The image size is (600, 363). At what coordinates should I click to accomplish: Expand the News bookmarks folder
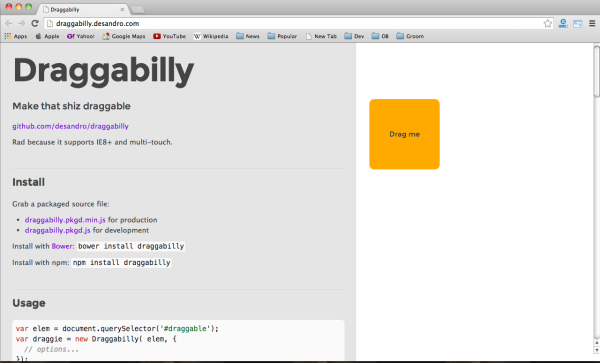(x=248, y=36)
